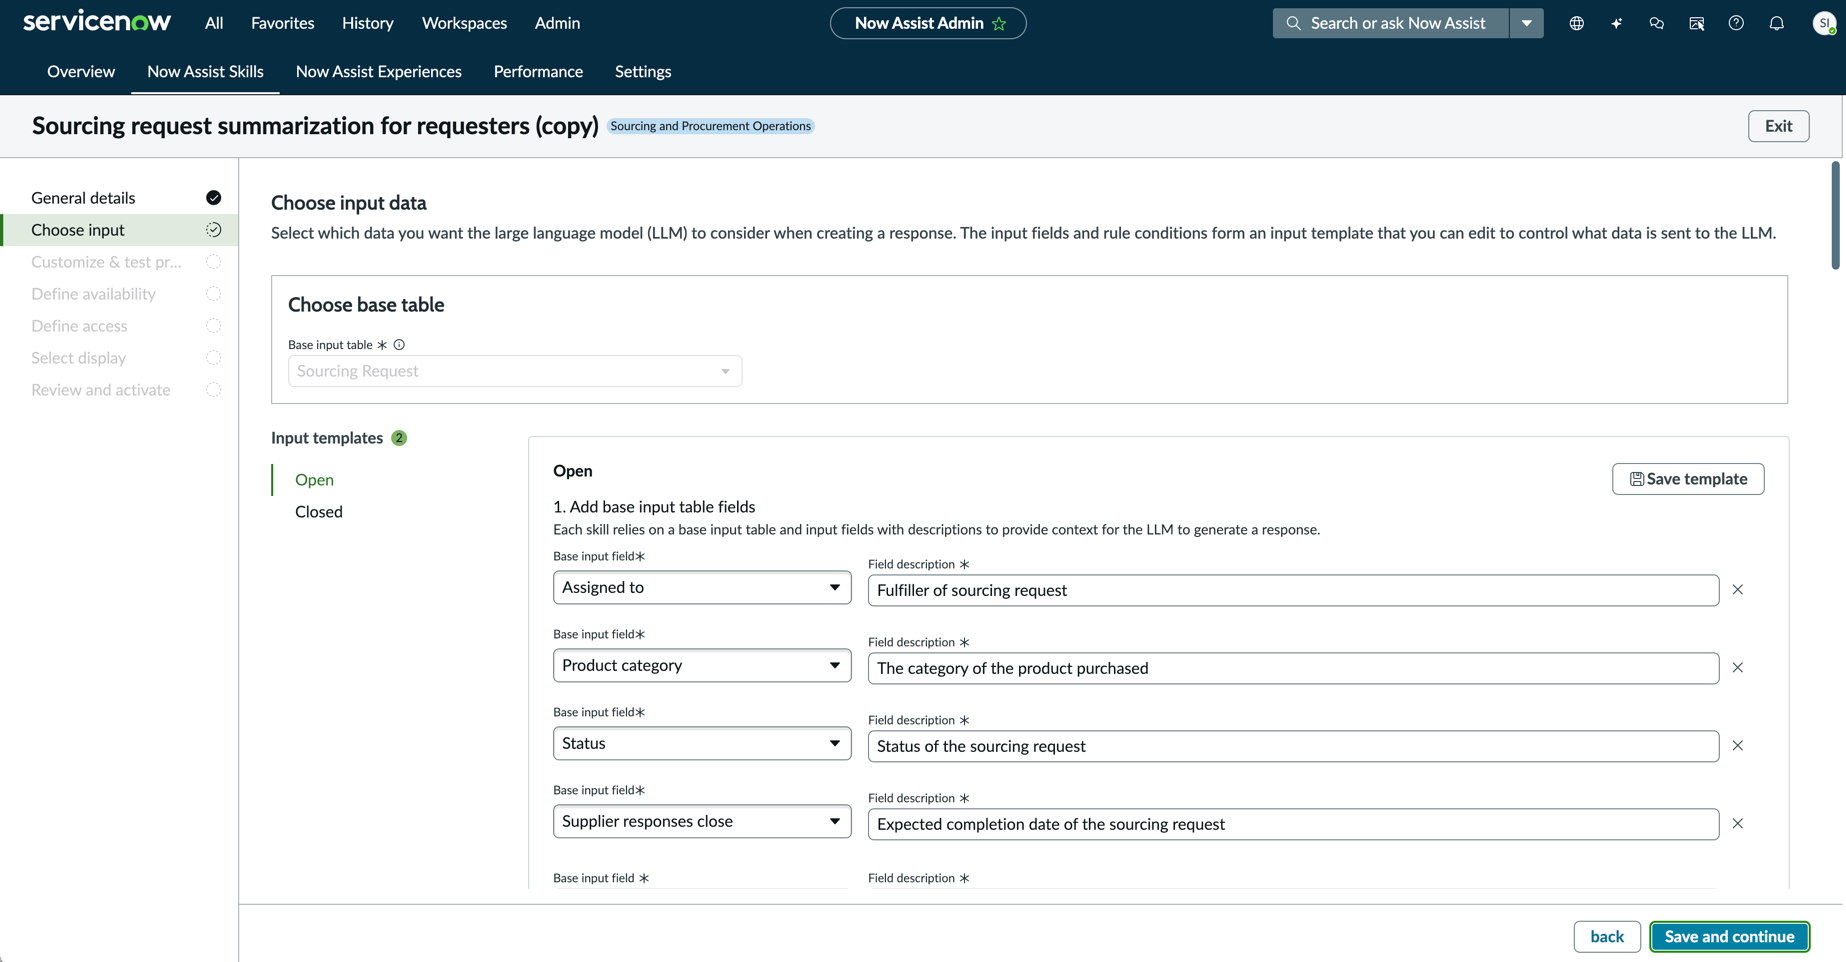This screenshot has height=962, width=1846.
Task: Switch to the Settings tab
Action: tap(643, 72)
